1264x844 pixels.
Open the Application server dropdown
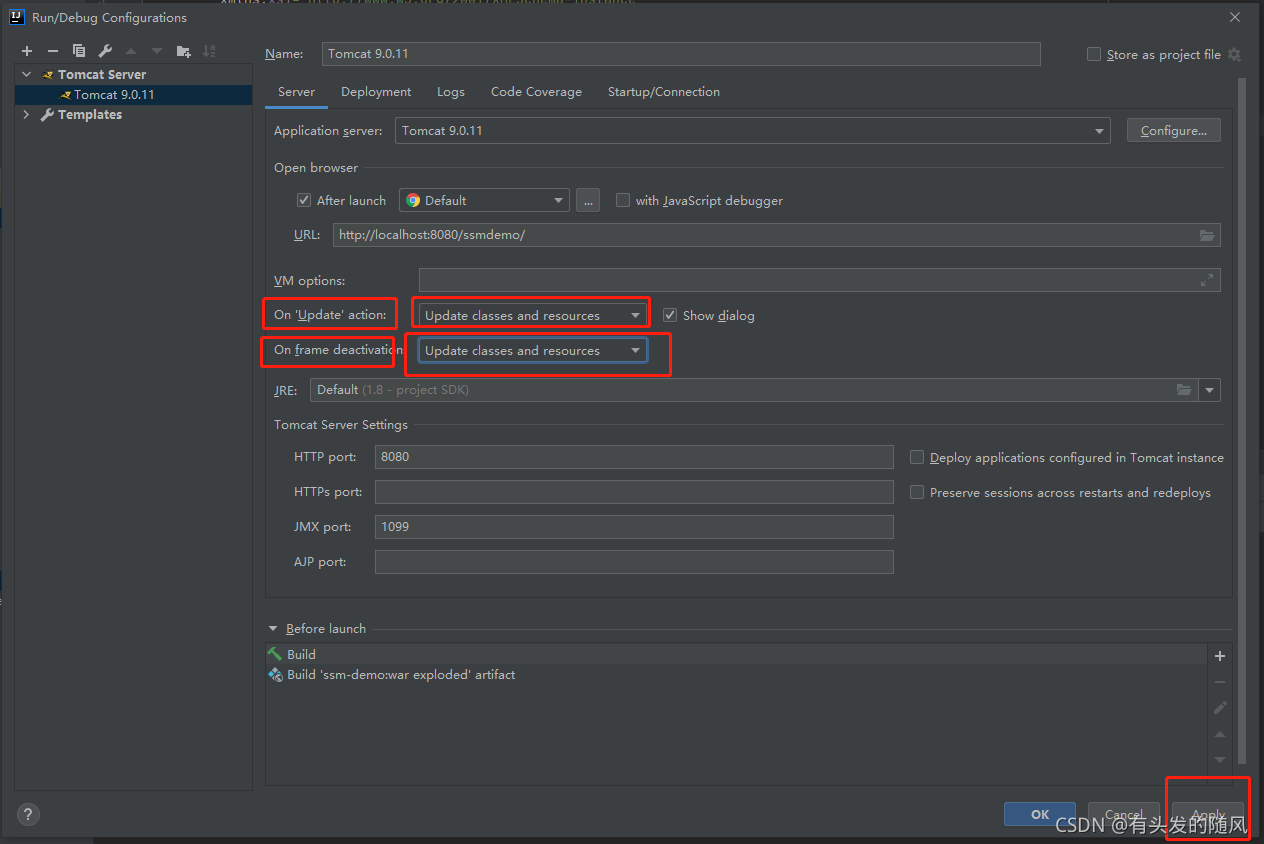[x=752, y=130]
